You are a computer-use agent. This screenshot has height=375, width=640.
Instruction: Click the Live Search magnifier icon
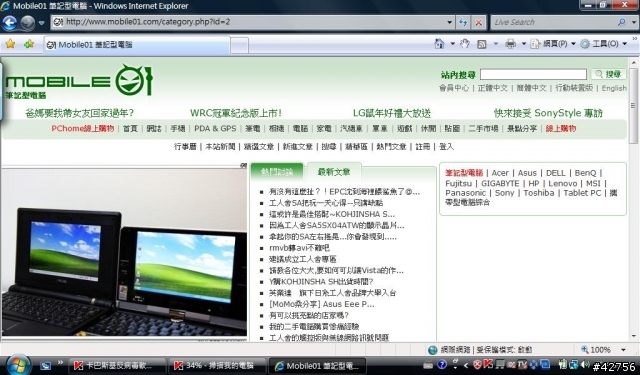621,22
